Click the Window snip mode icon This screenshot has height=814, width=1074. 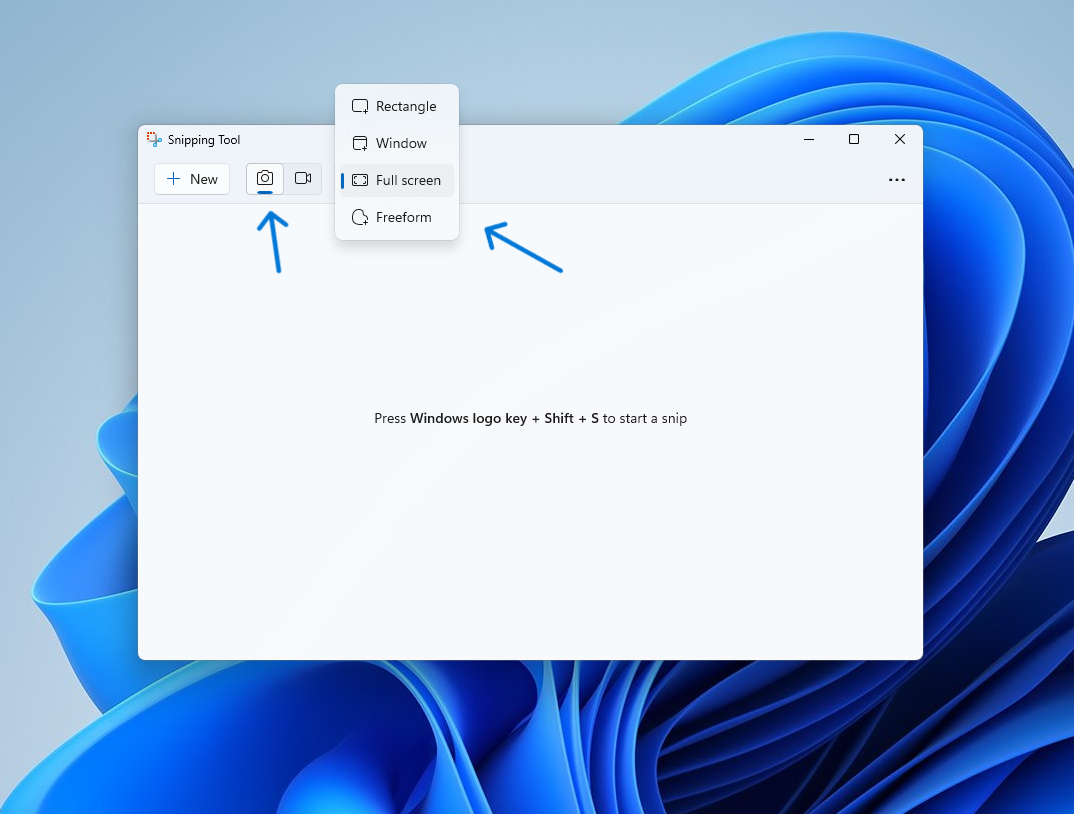[x=359, y=143]
